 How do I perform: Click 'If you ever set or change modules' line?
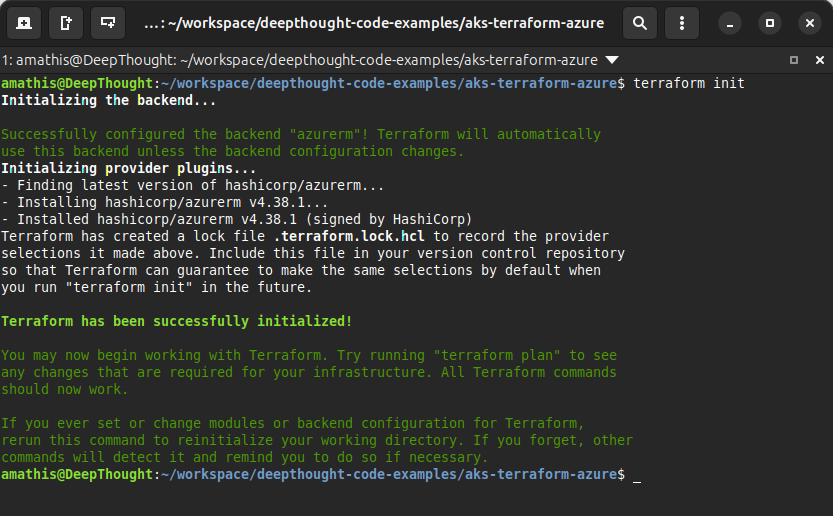point(293,424)
